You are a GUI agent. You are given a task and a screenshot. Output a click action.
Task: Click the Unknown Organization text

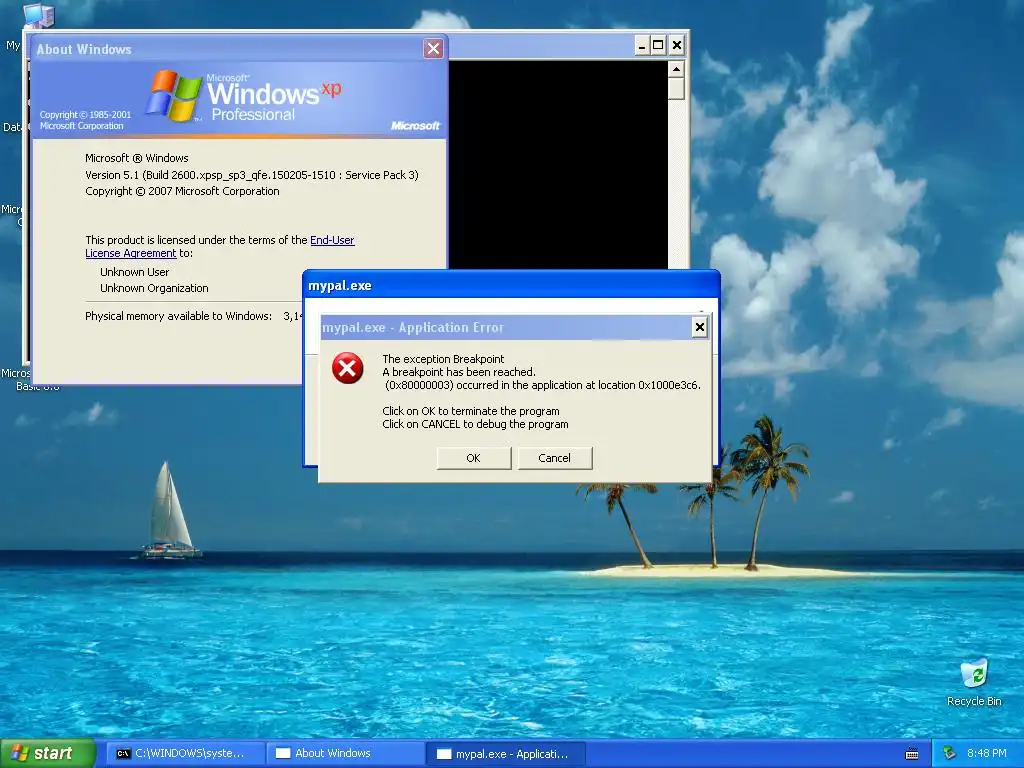point(154,288)
